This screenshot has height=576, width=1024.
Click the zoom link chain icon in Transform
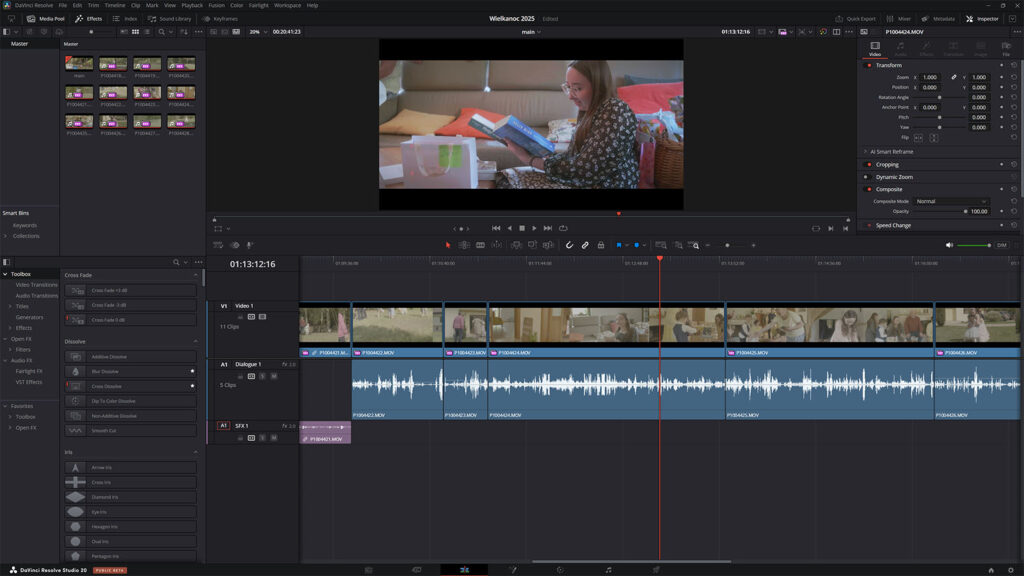953,77
